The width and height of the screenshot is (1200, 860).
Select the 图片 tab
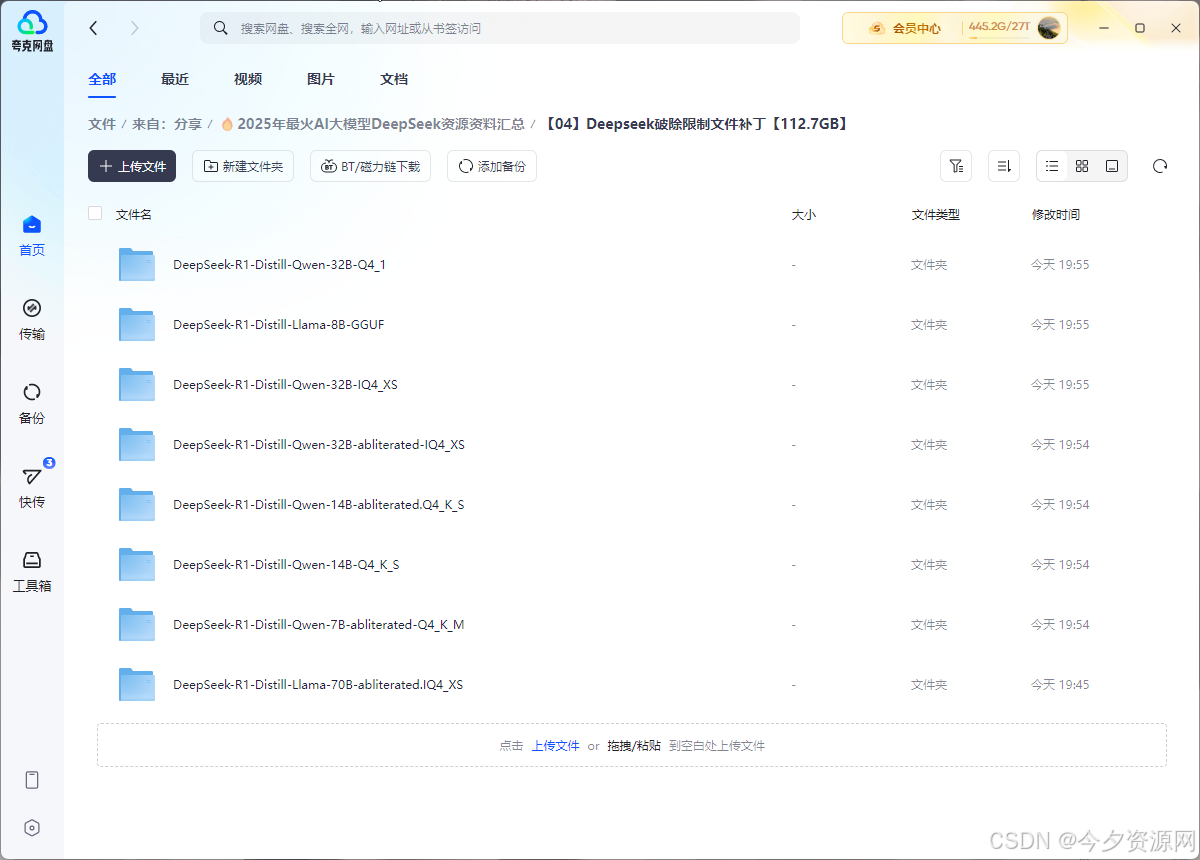(x=321, y=79)
